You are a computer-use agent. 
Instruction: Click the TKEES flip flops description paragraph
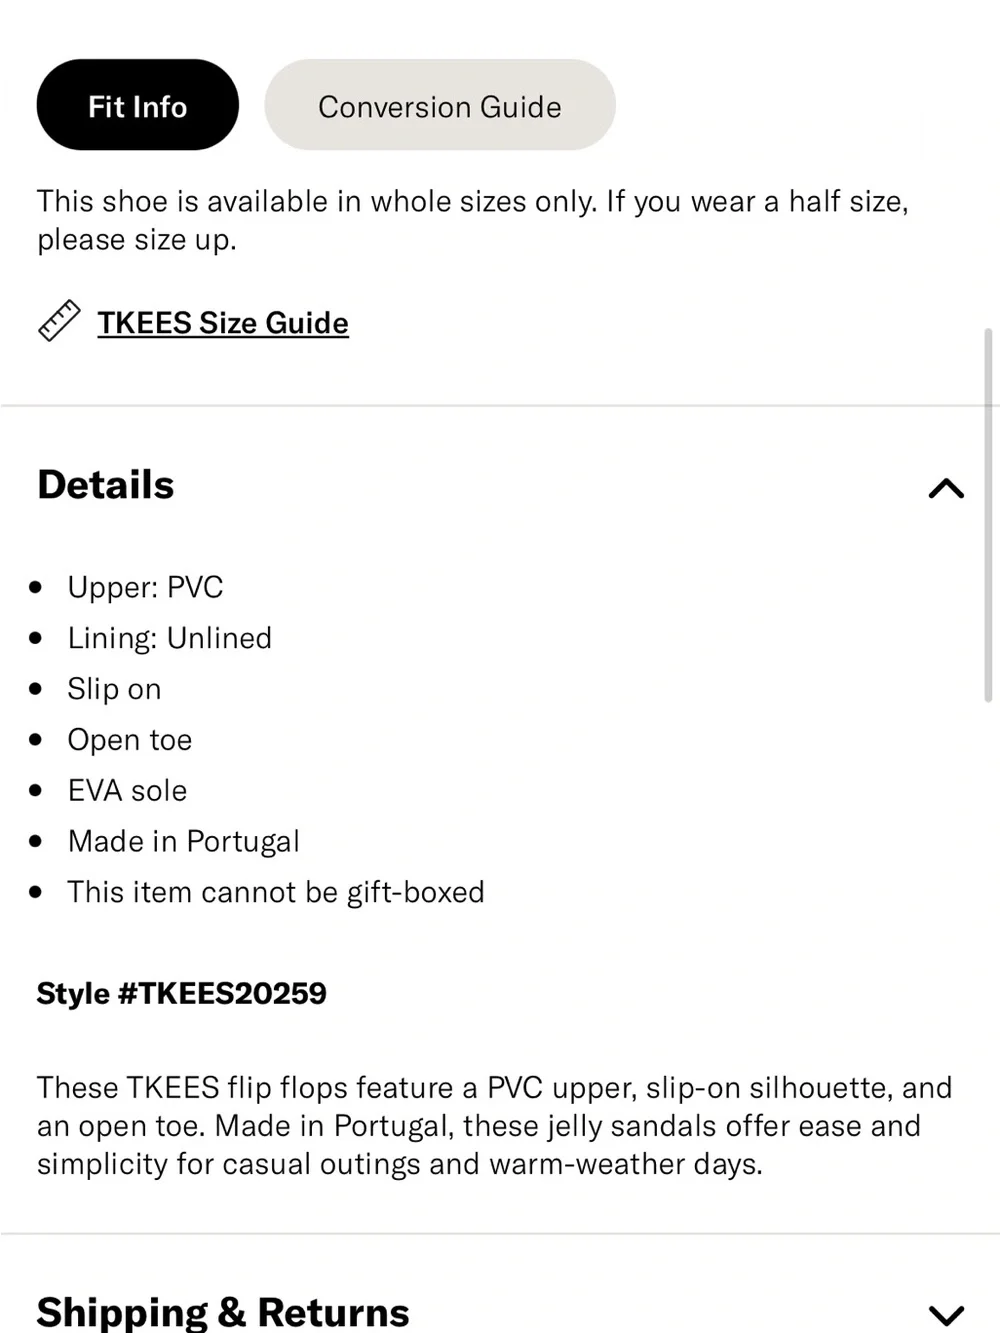tap(495, 1125)
